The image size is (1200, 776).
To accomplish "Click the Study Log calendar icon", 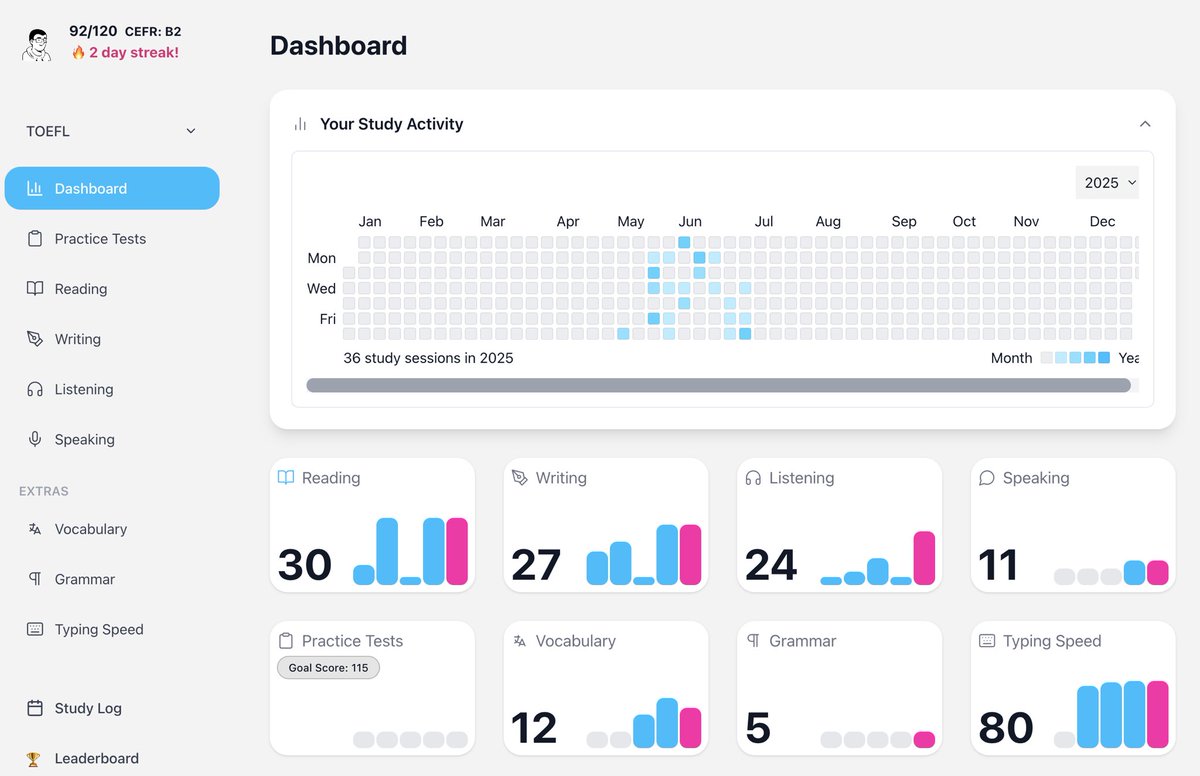I will (35, 708).
